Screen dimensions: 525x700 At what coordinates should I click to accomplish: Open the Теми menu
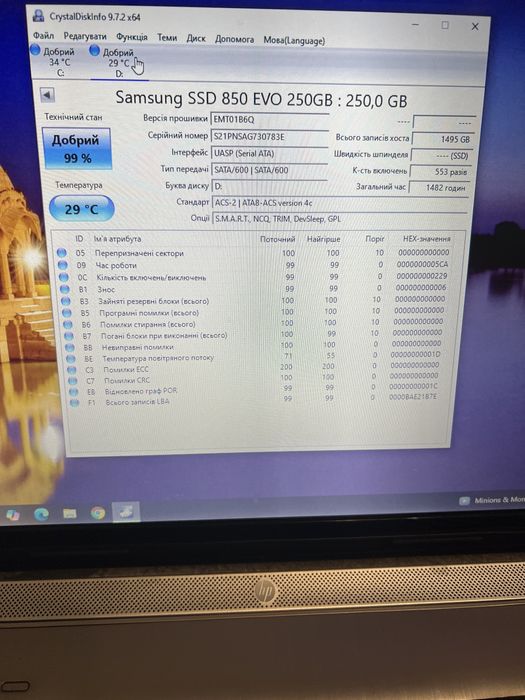(x=167, y=38)
